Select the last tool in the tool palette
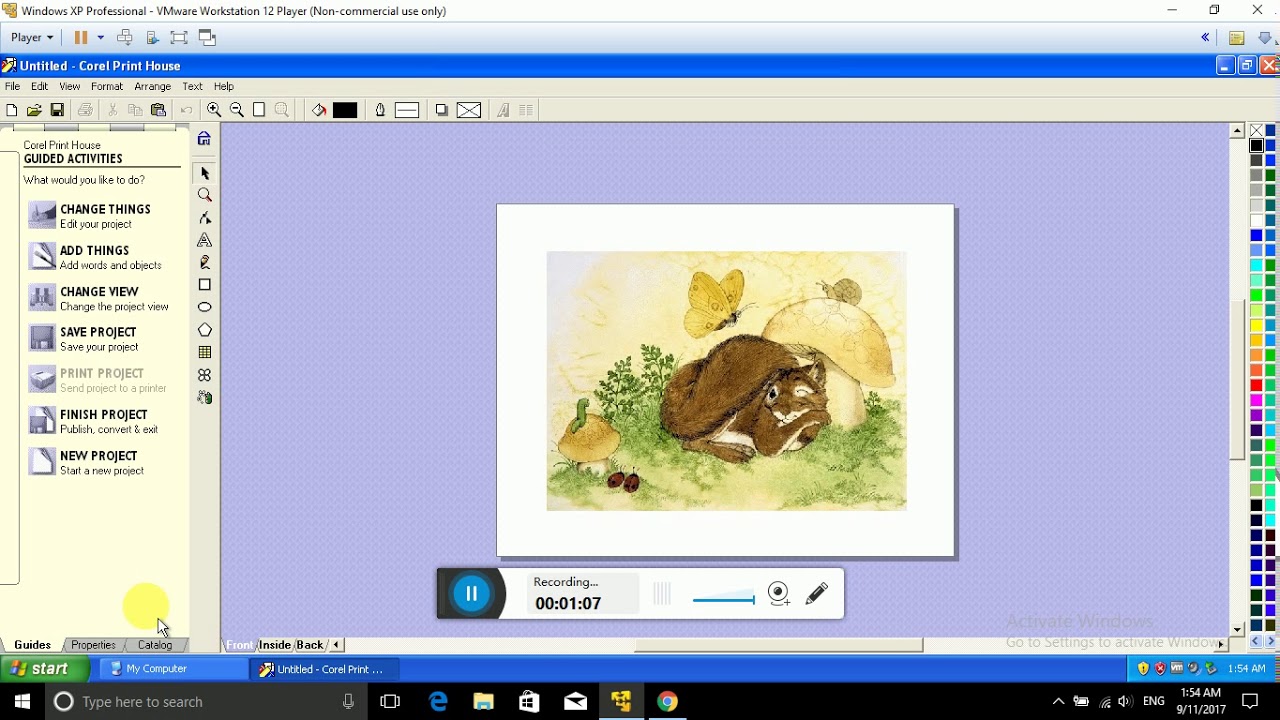This screenshot has height=720, width=1280. coord(205,397)
